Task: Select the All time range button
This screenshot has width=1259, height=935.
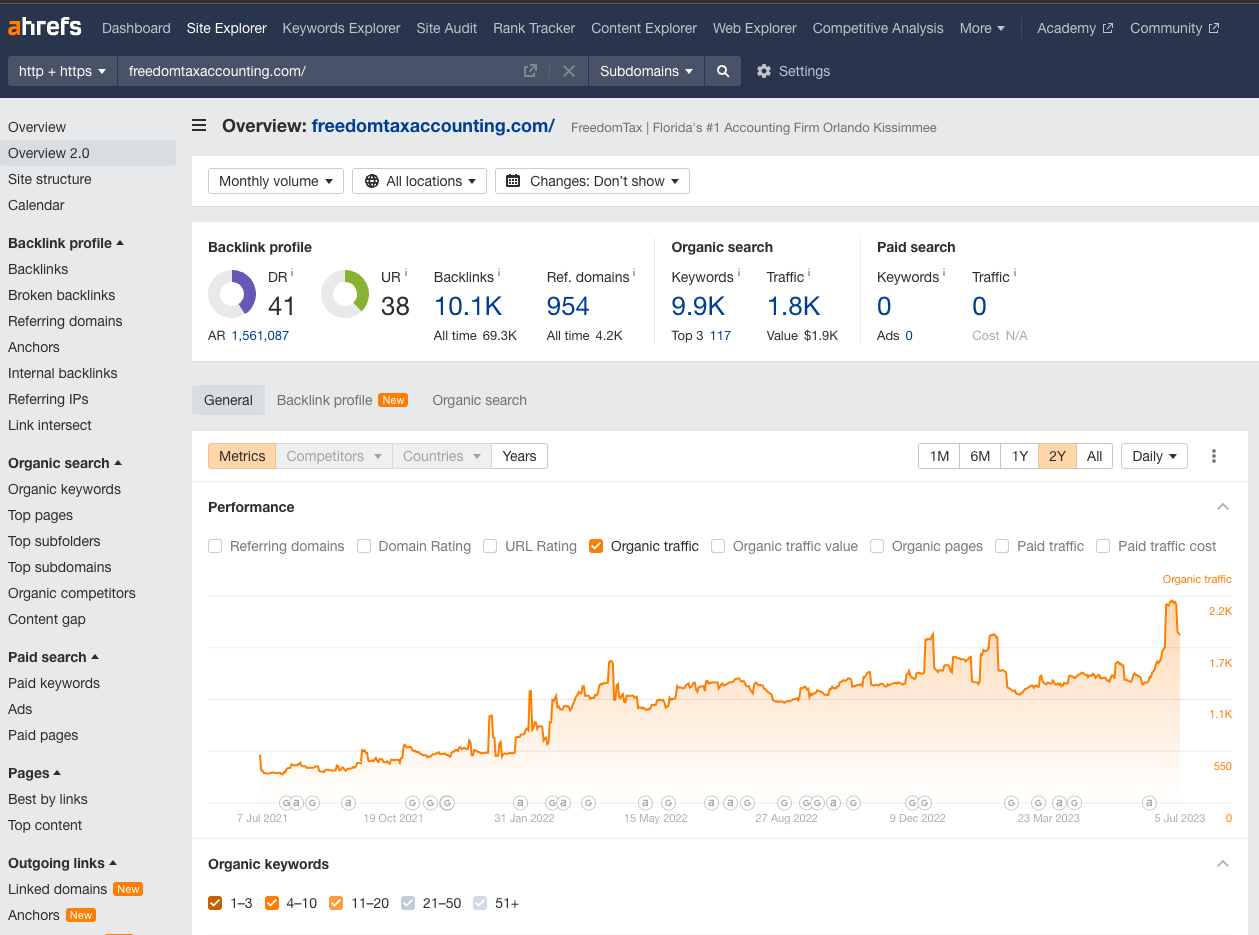Action: (x=1094, y=456)
